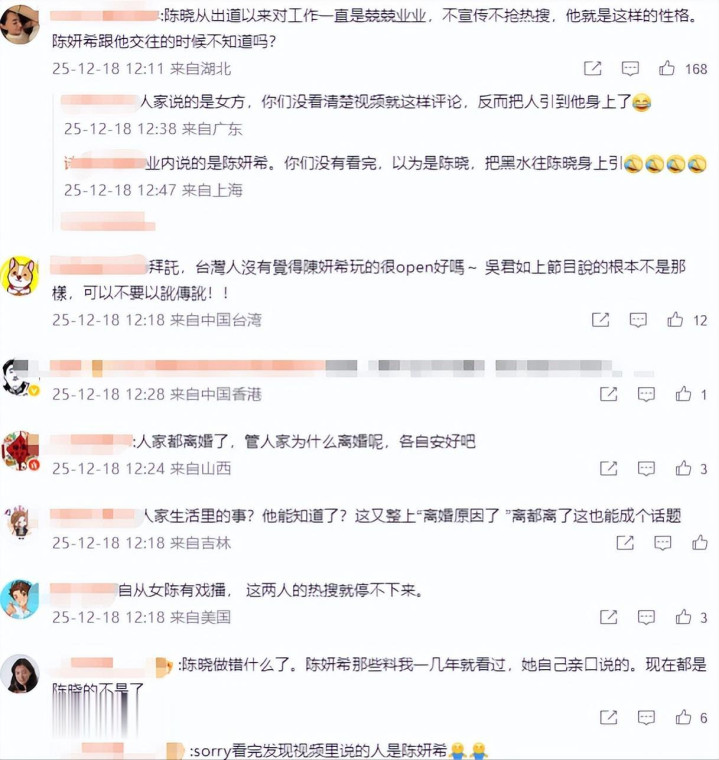Like the comment from 吉林
The image size is (719, 760).
point(699,543)
